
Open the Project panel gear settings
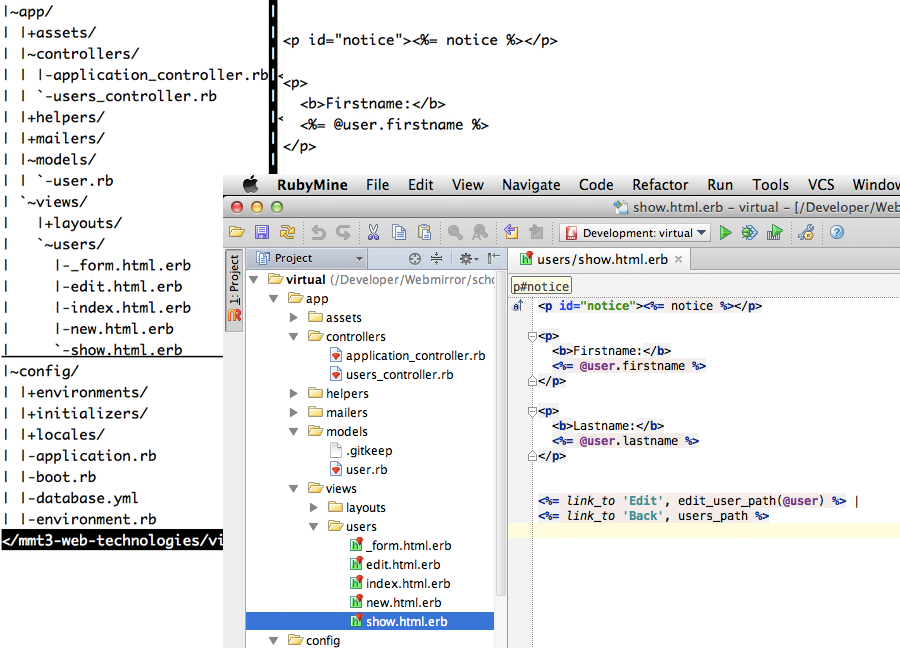click(468, 259)
